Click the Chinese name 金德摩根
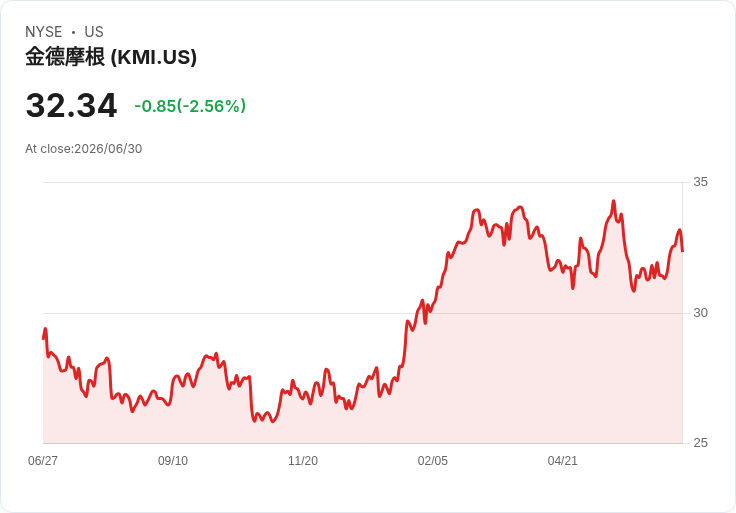The height and width of the screenshot is (513, 736). (x=65, y=57)
